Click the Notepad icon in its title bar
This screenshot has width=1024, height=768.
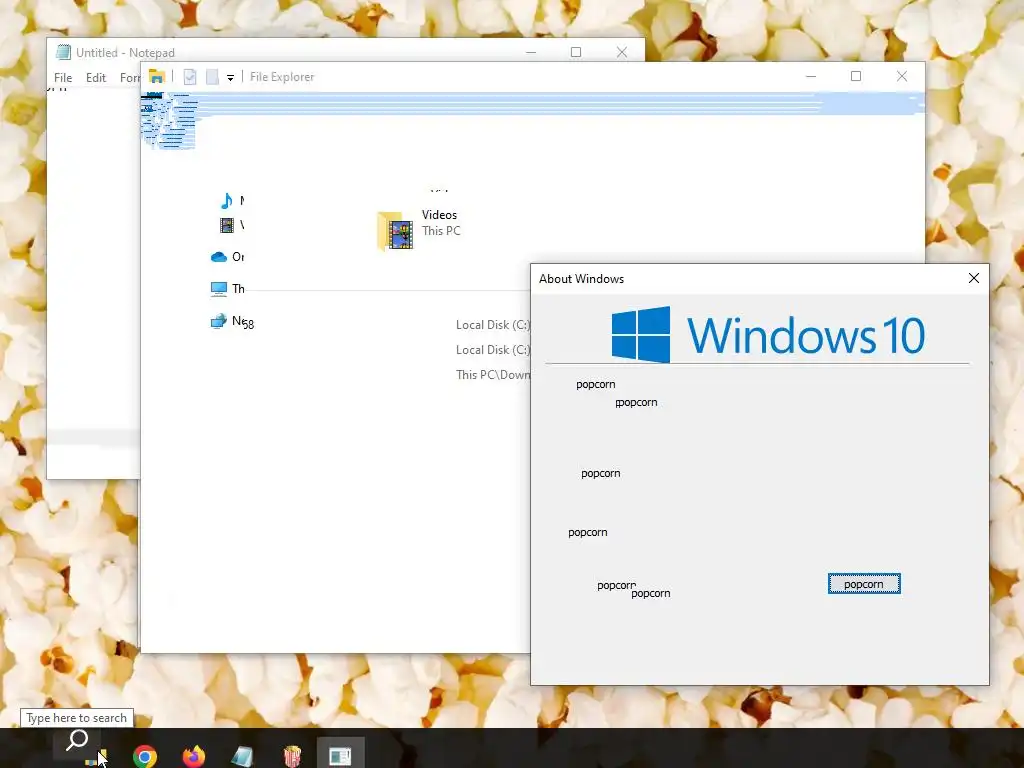click(x=63, y=52)
